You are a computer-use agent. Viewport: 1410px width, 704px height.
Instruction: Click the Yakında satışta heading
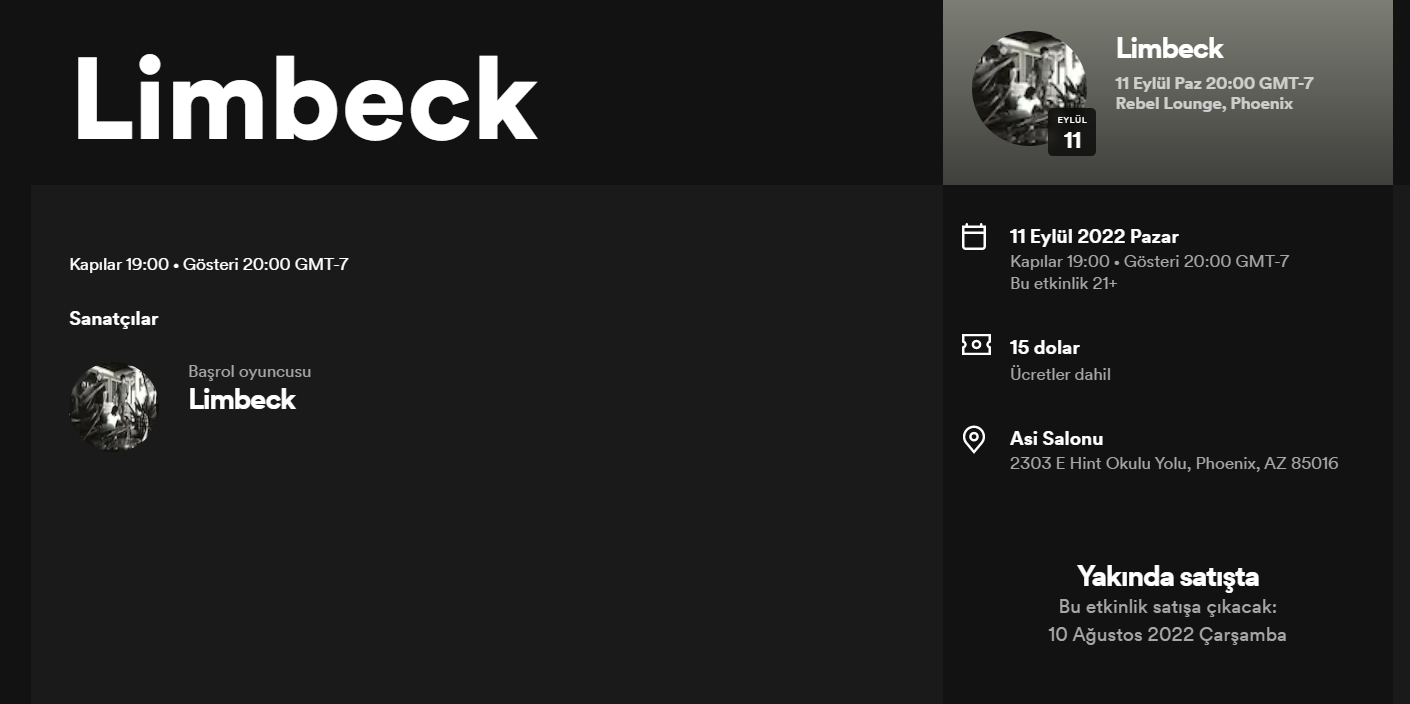1167,576
